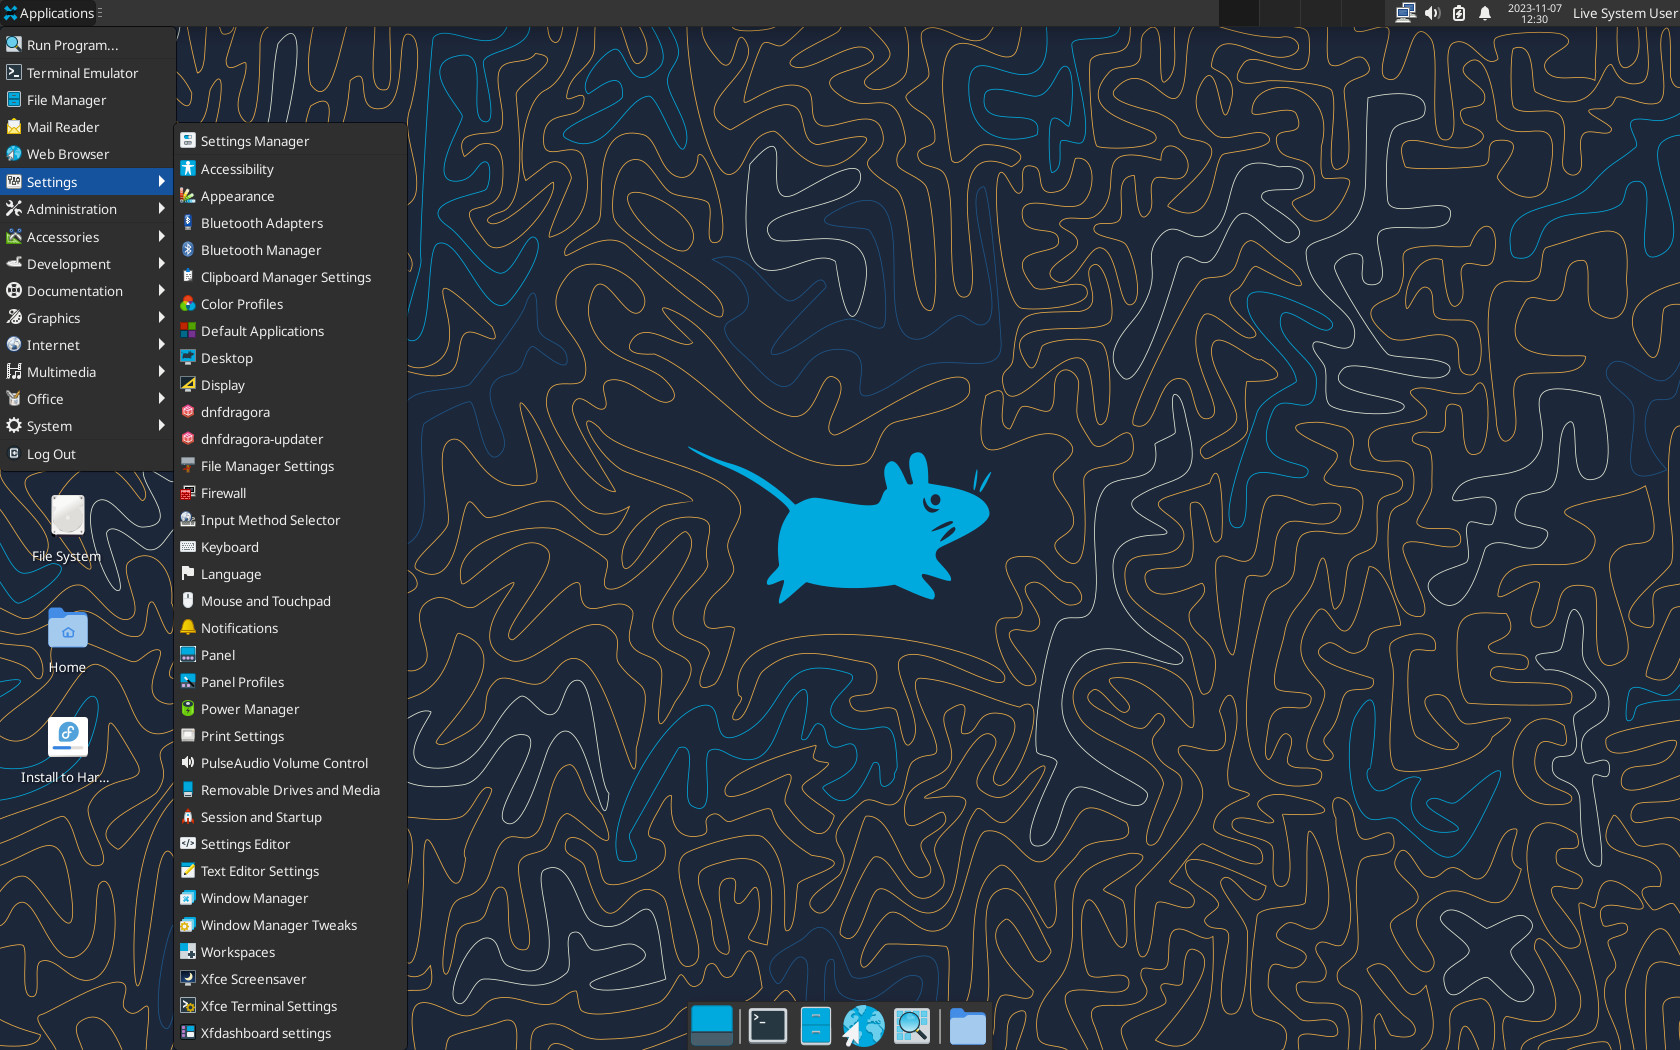Image resolution: width=1680 pixels, height=1050 pixels.
Task: Click the Color Profiles icon in the Settings submenu
Action: pyautogui.click(x=187, y=304)
